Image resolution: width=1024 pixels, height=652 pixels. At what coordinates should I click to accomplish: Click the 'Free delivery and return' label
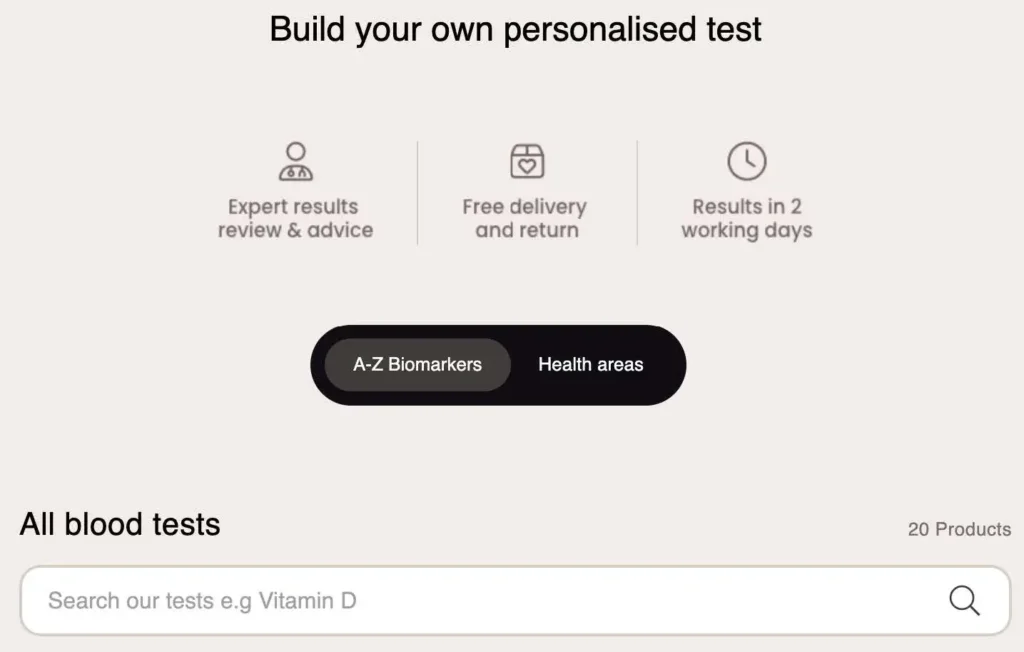(x=526, y=218)
